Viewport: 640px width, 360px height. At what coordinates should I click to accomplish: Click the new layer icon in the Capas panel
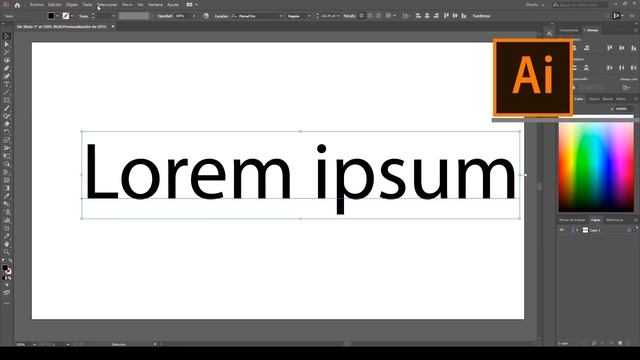click(620, 343)
